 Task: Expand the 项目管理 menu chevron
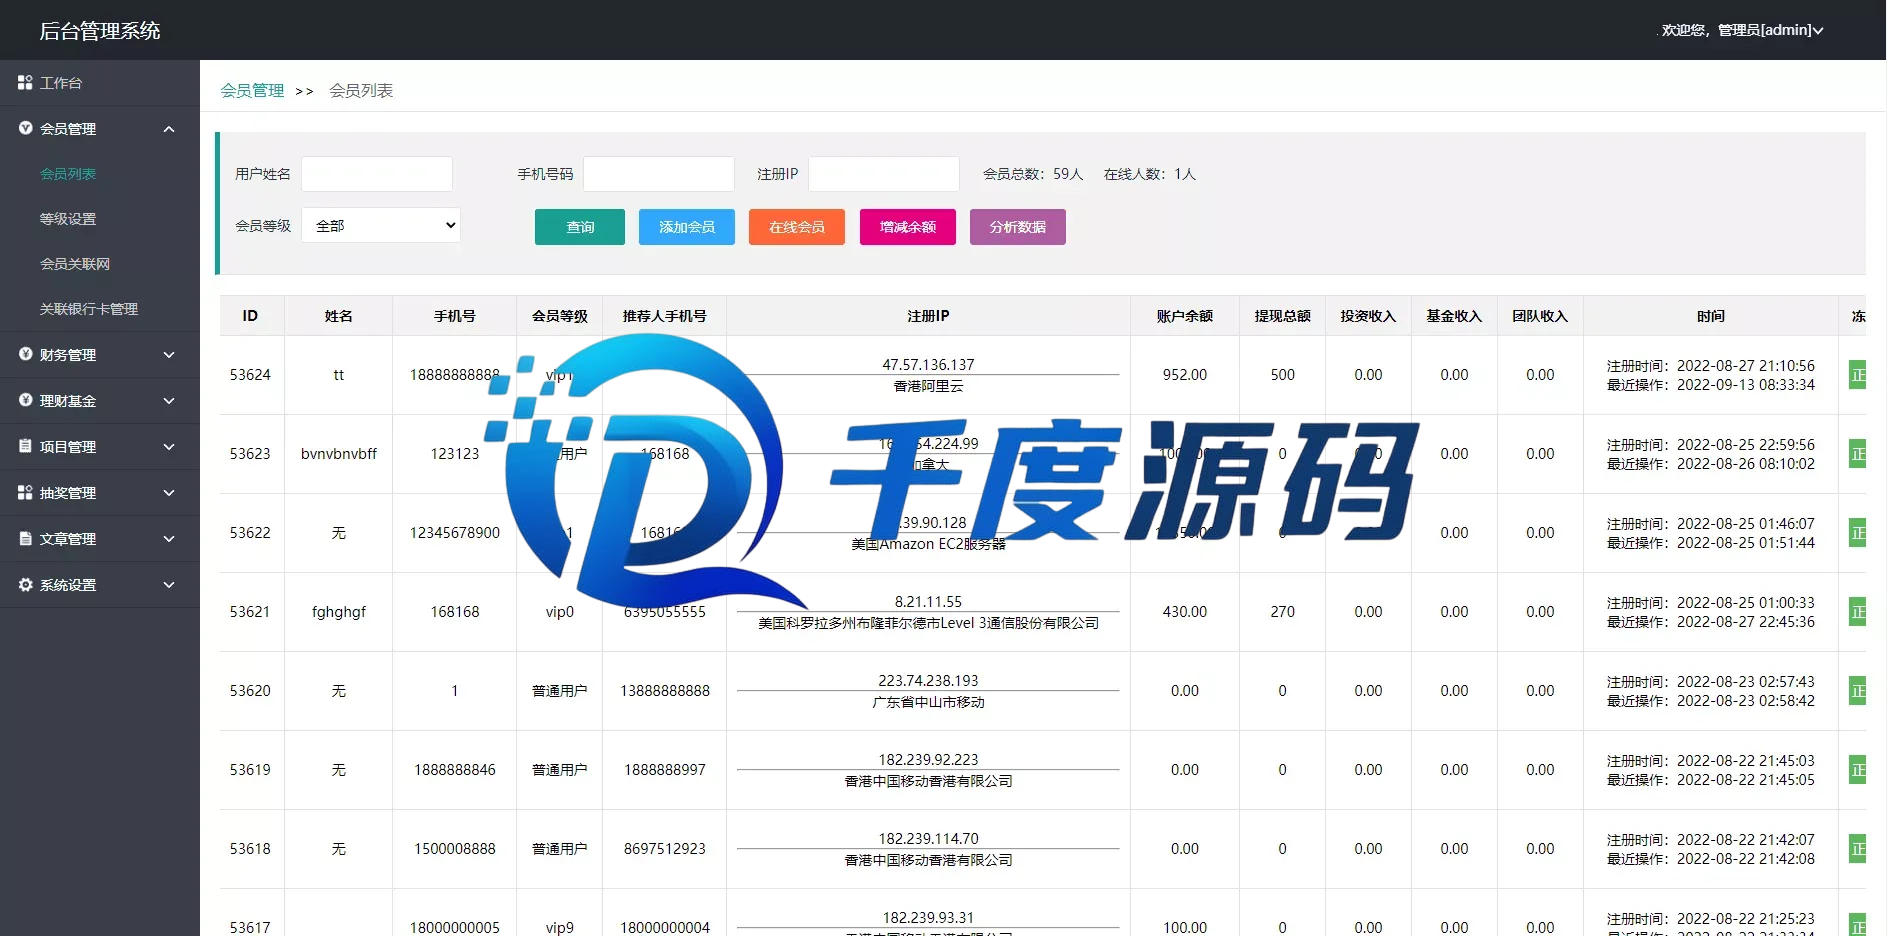pos(169,447)
